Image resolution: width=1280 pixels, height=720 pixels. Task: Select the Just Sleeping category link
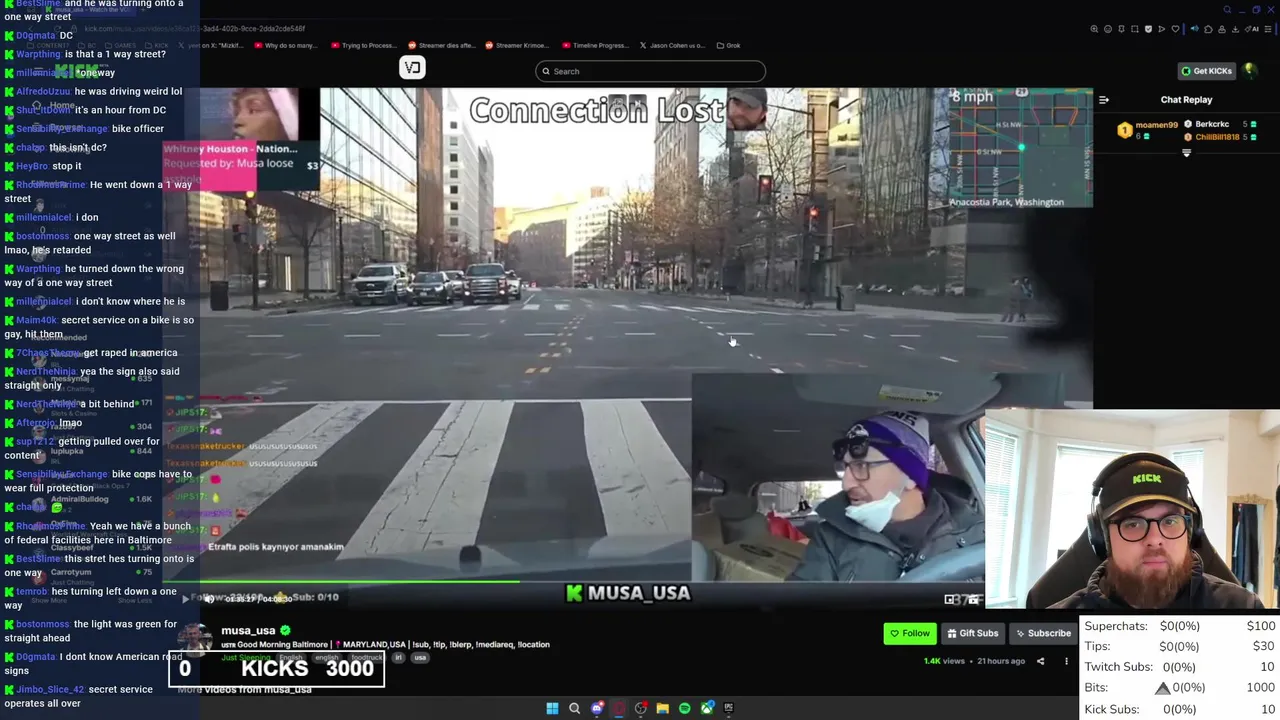246,657
